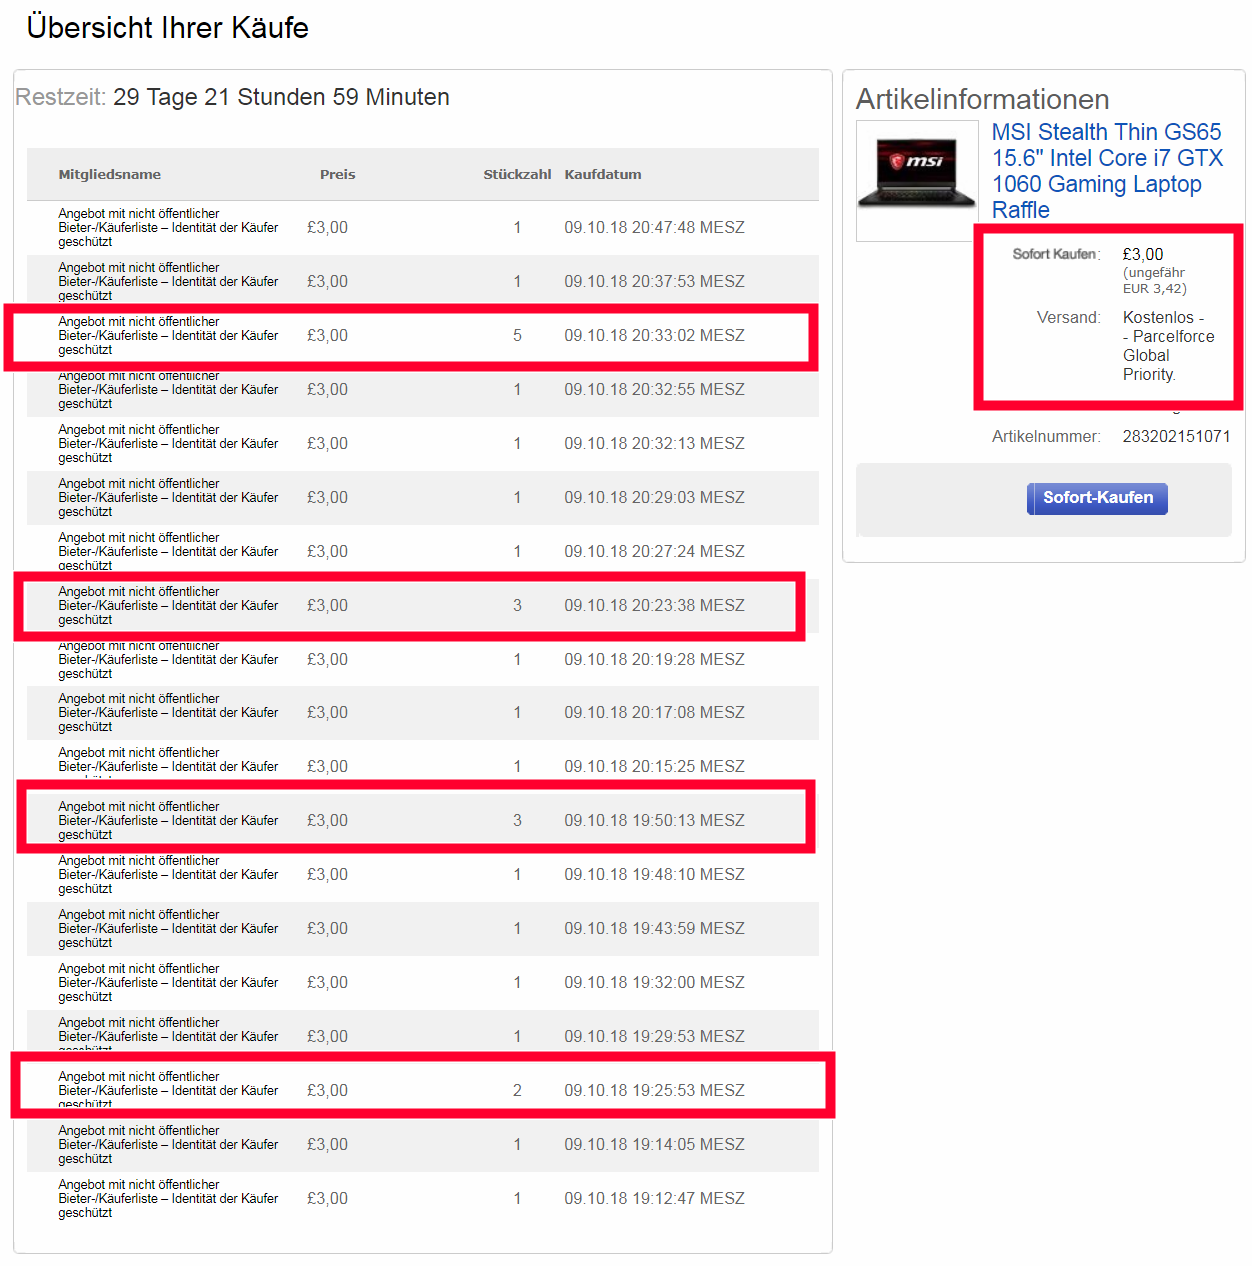Click the purchase date 09.10.18 20:15:25 MESZ

654,766
